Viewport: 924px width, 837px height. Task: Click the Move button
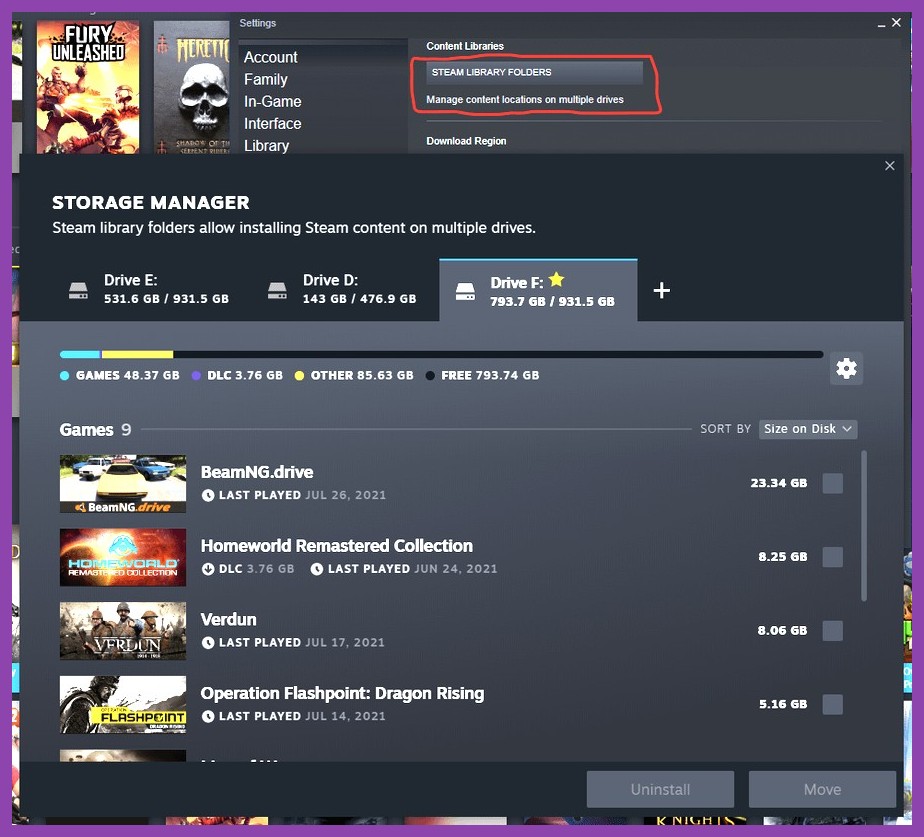tap(822, 789)
